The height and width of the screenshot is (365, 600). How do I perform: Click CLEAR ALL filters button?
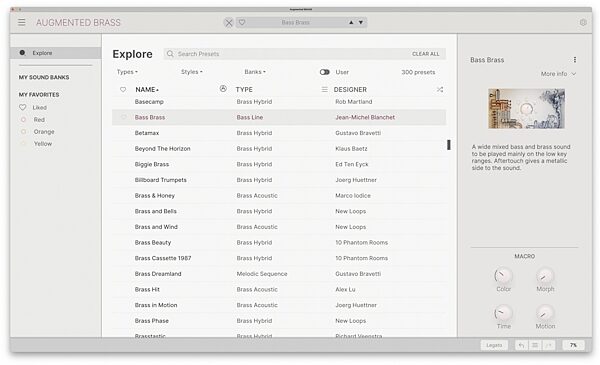pos(426,54)
